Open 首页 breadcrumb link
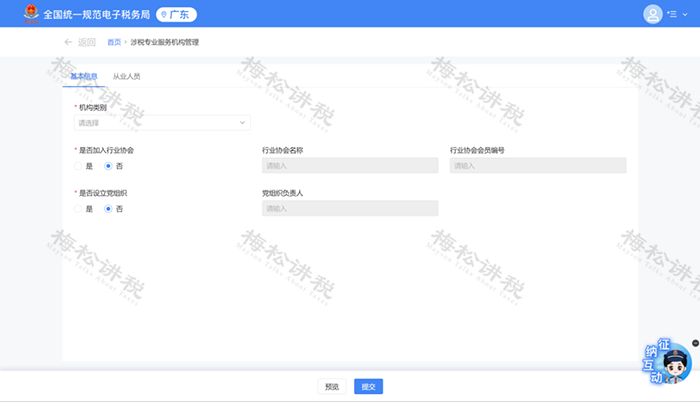The height and width of the screenshot is (402, 700). tap(114, 42)
